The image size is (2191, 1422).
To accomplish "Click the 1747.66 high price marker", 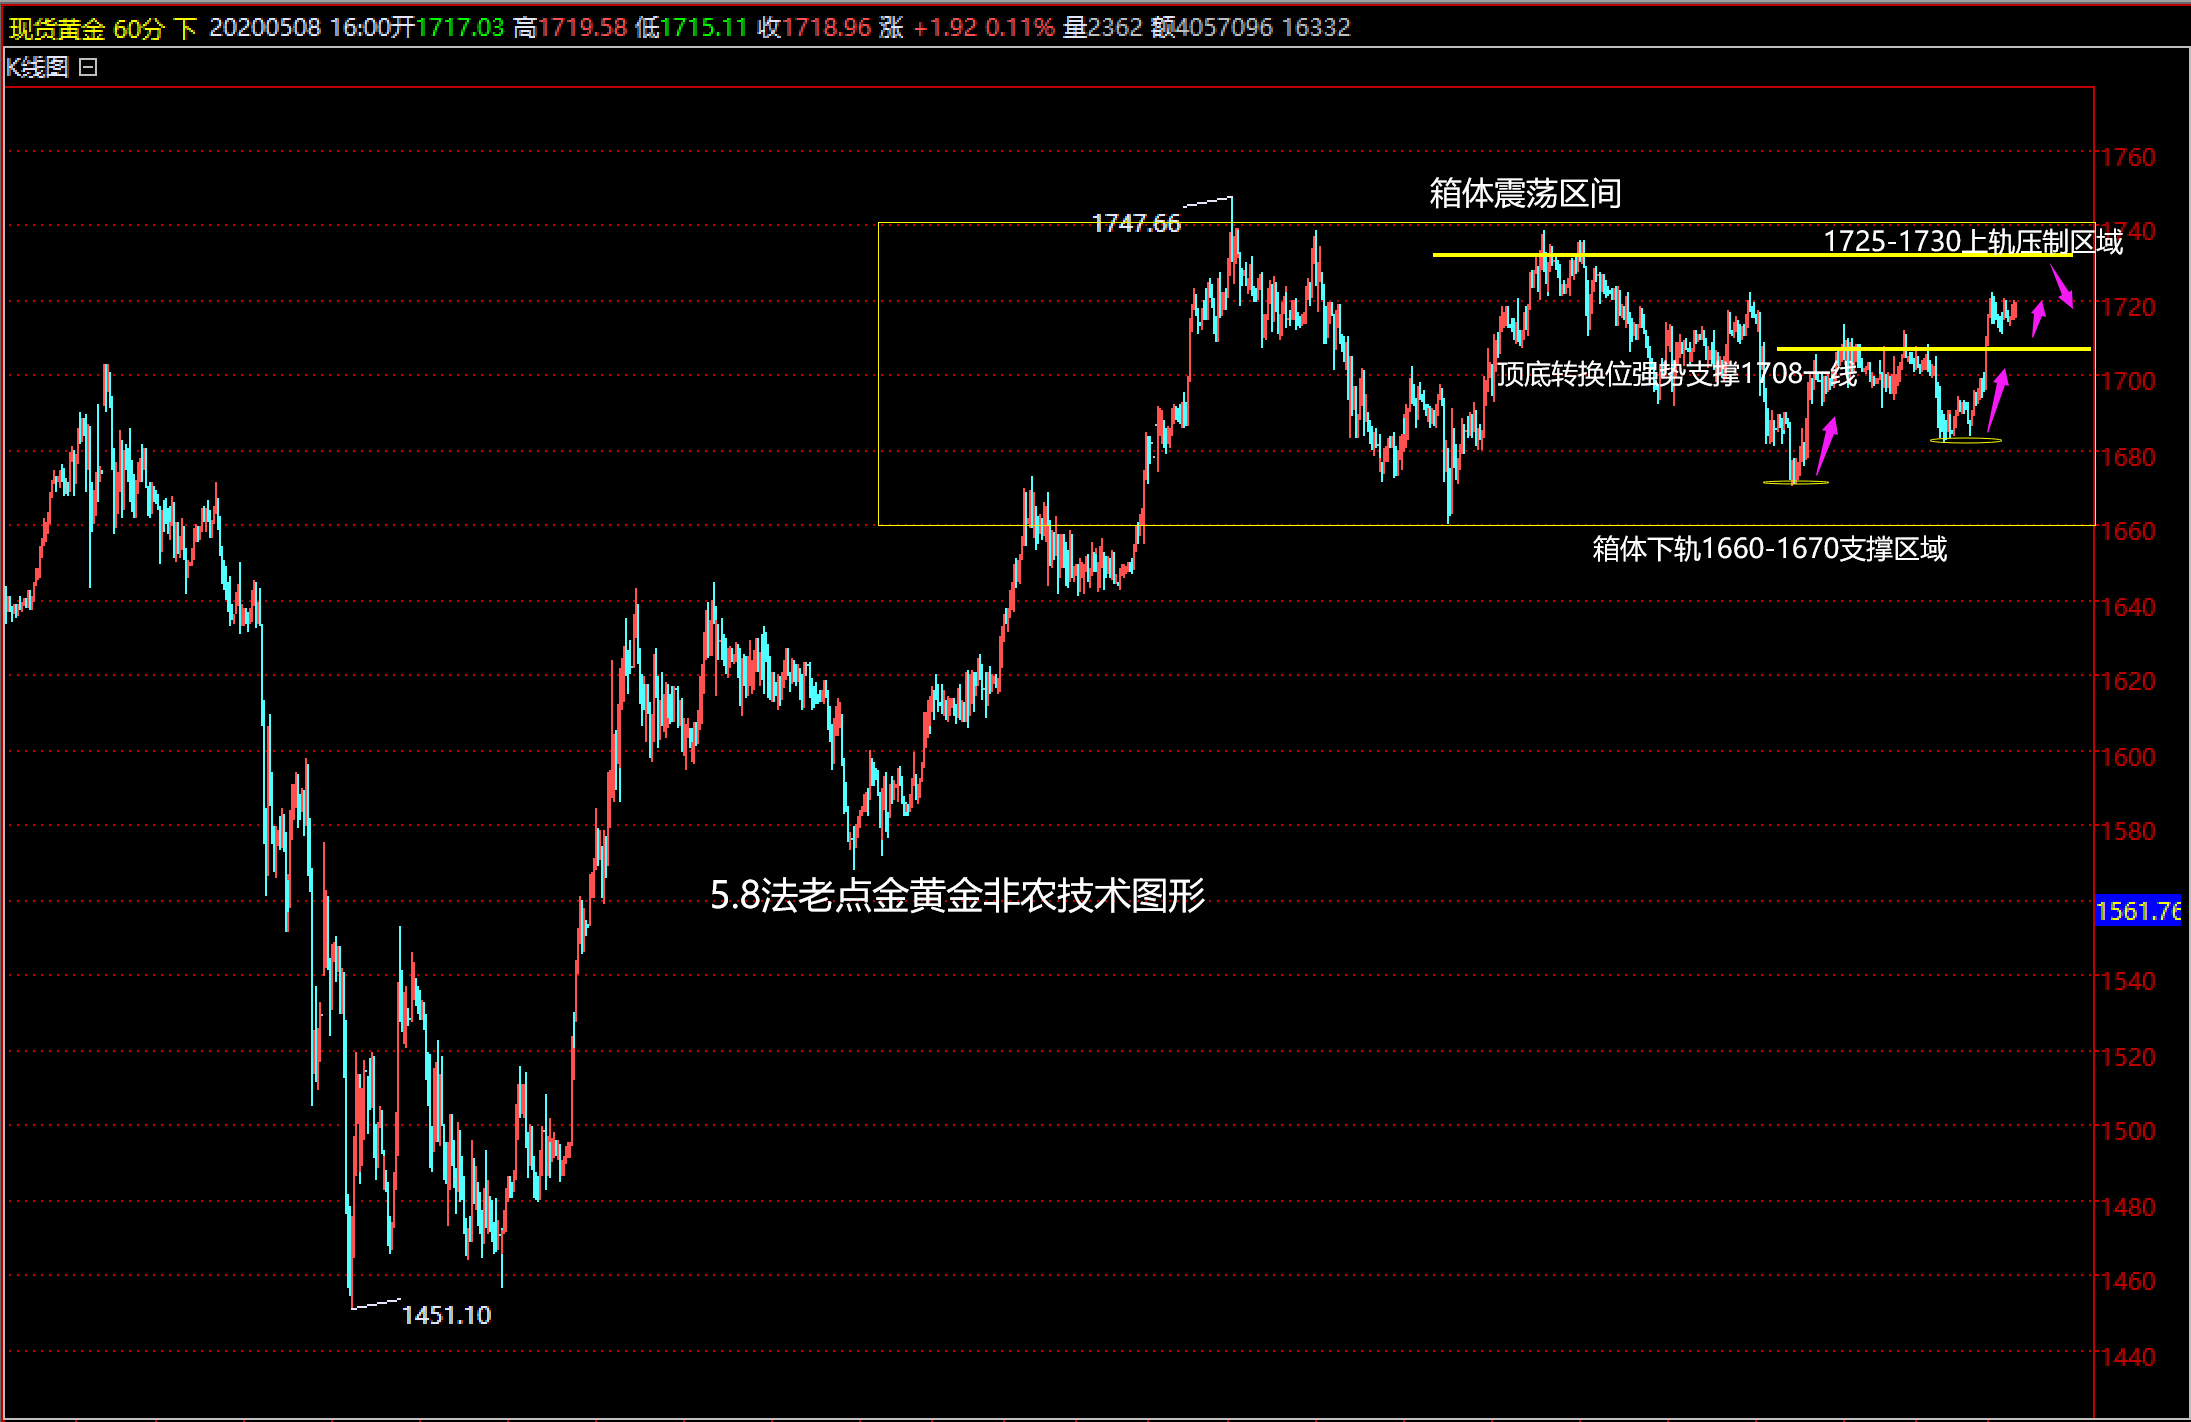I will click(x=1136, y=223).
